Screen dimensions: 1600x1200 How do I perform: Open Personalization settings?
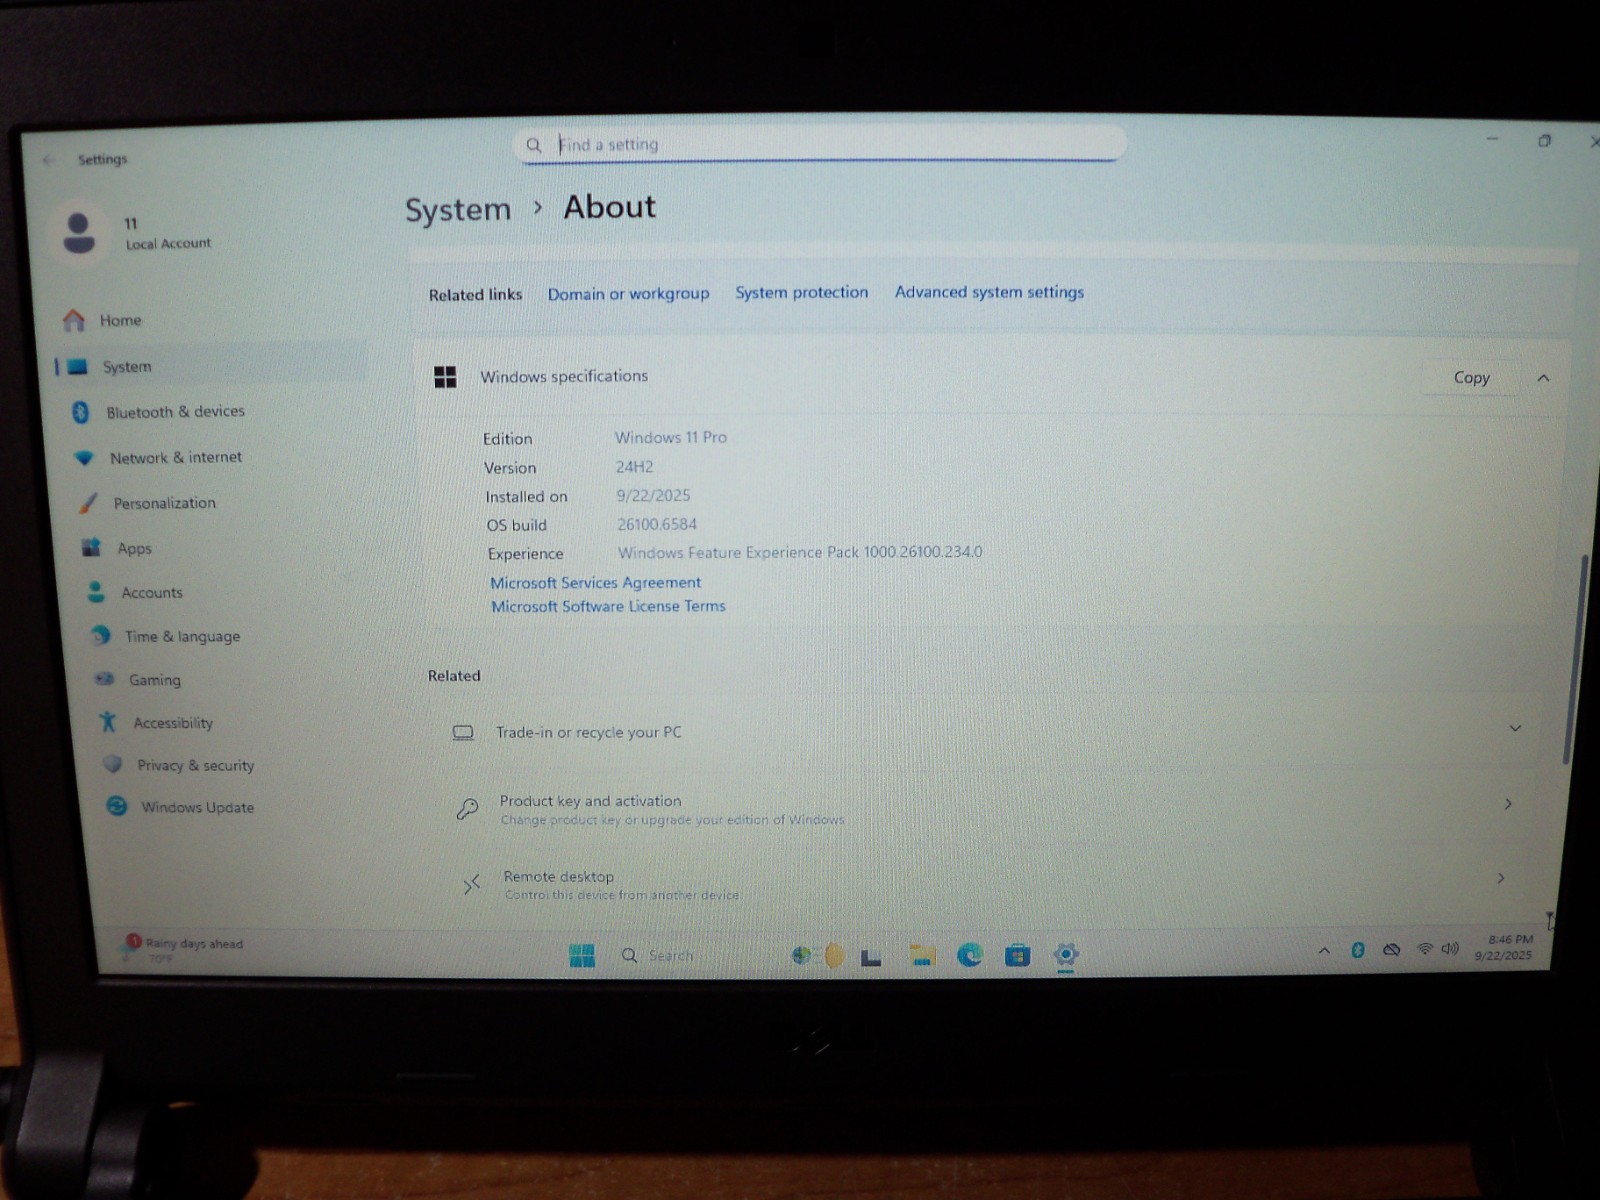[164, 503]
